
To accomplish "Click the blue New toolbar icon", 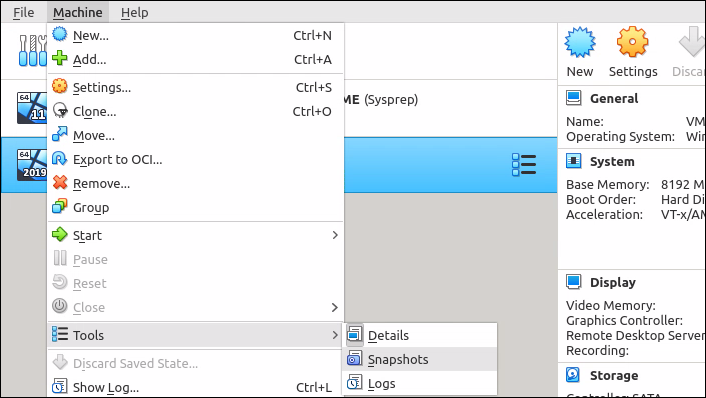I will tap(580, 42).
